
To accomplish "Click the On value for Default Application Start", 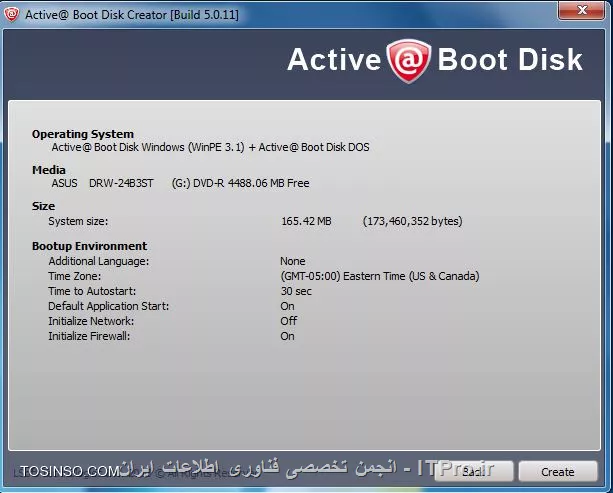I will pos(287,306).
